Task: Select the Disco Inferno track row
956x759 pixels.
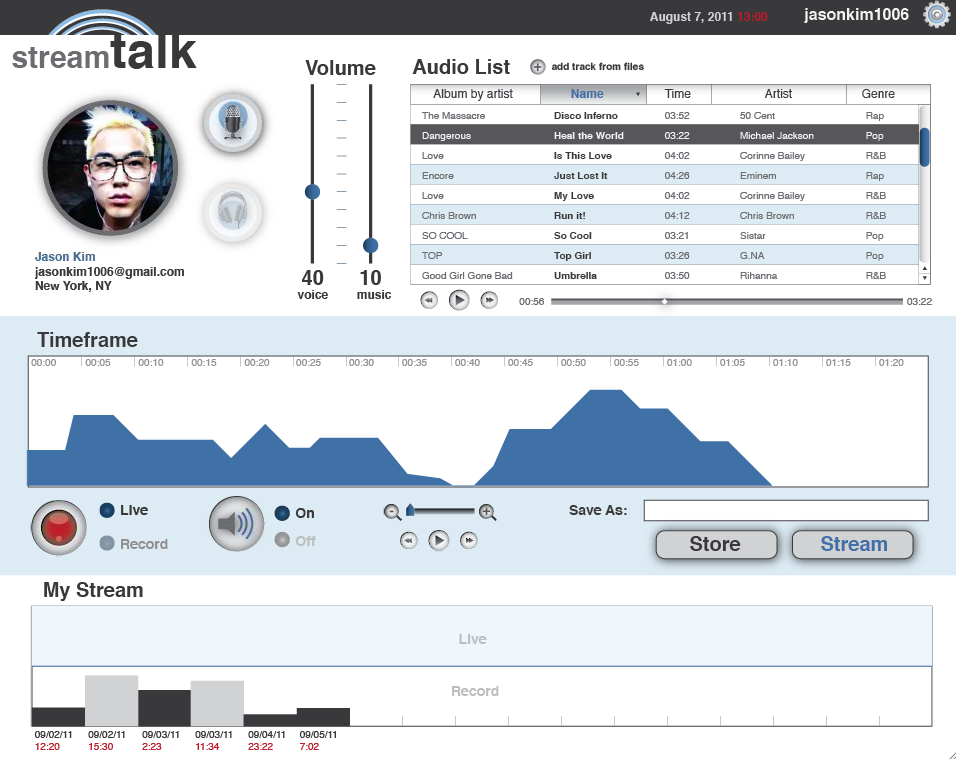Action: click(665, 115)
